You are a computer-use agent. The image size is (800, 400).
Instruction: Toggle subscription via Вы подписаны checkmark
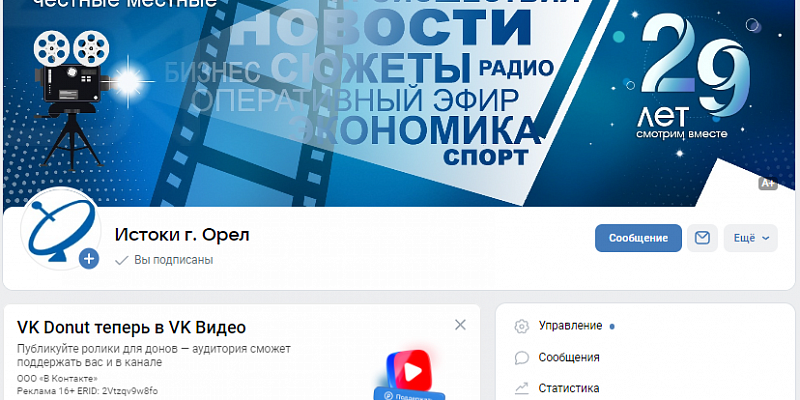coord(121,260)
